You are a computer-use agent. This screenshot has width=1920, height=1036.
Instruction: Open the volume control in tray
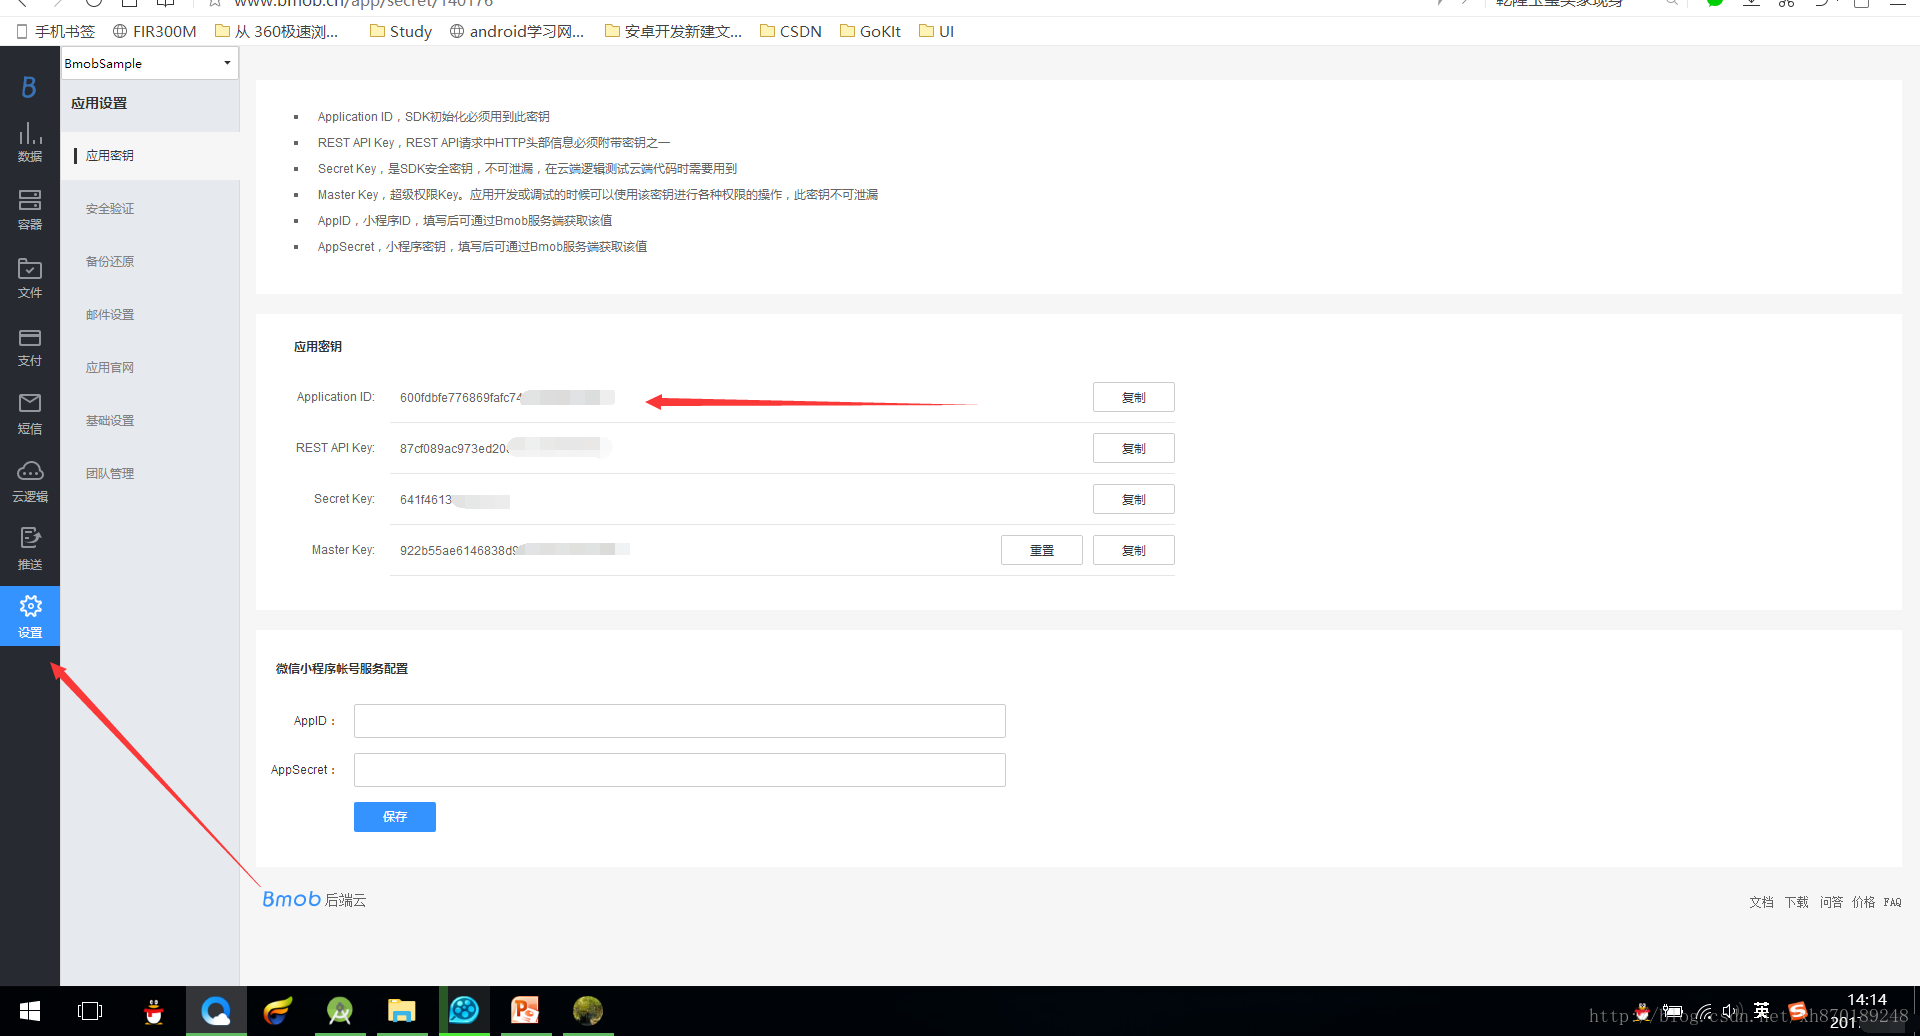click(x=1732, y=1012)
